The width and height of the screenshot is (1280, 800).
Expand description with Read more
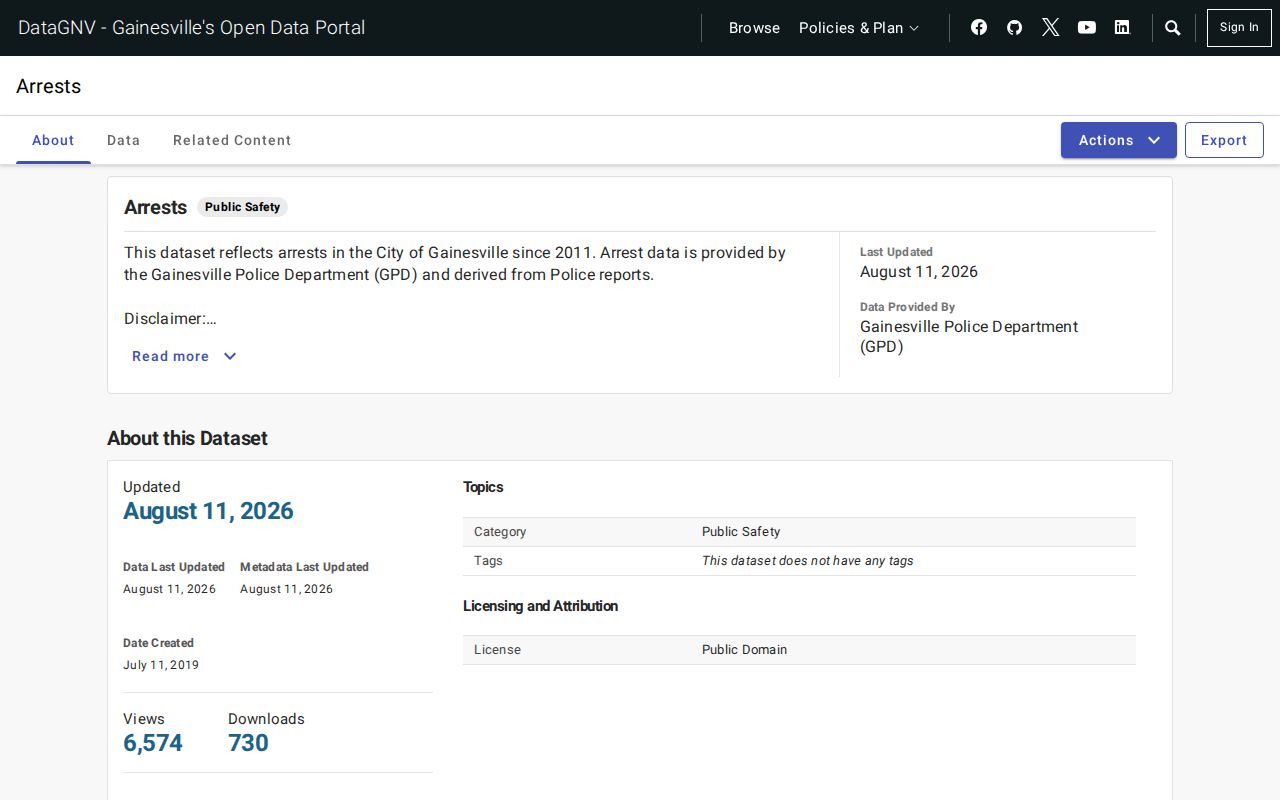click(x=184, y=356)
